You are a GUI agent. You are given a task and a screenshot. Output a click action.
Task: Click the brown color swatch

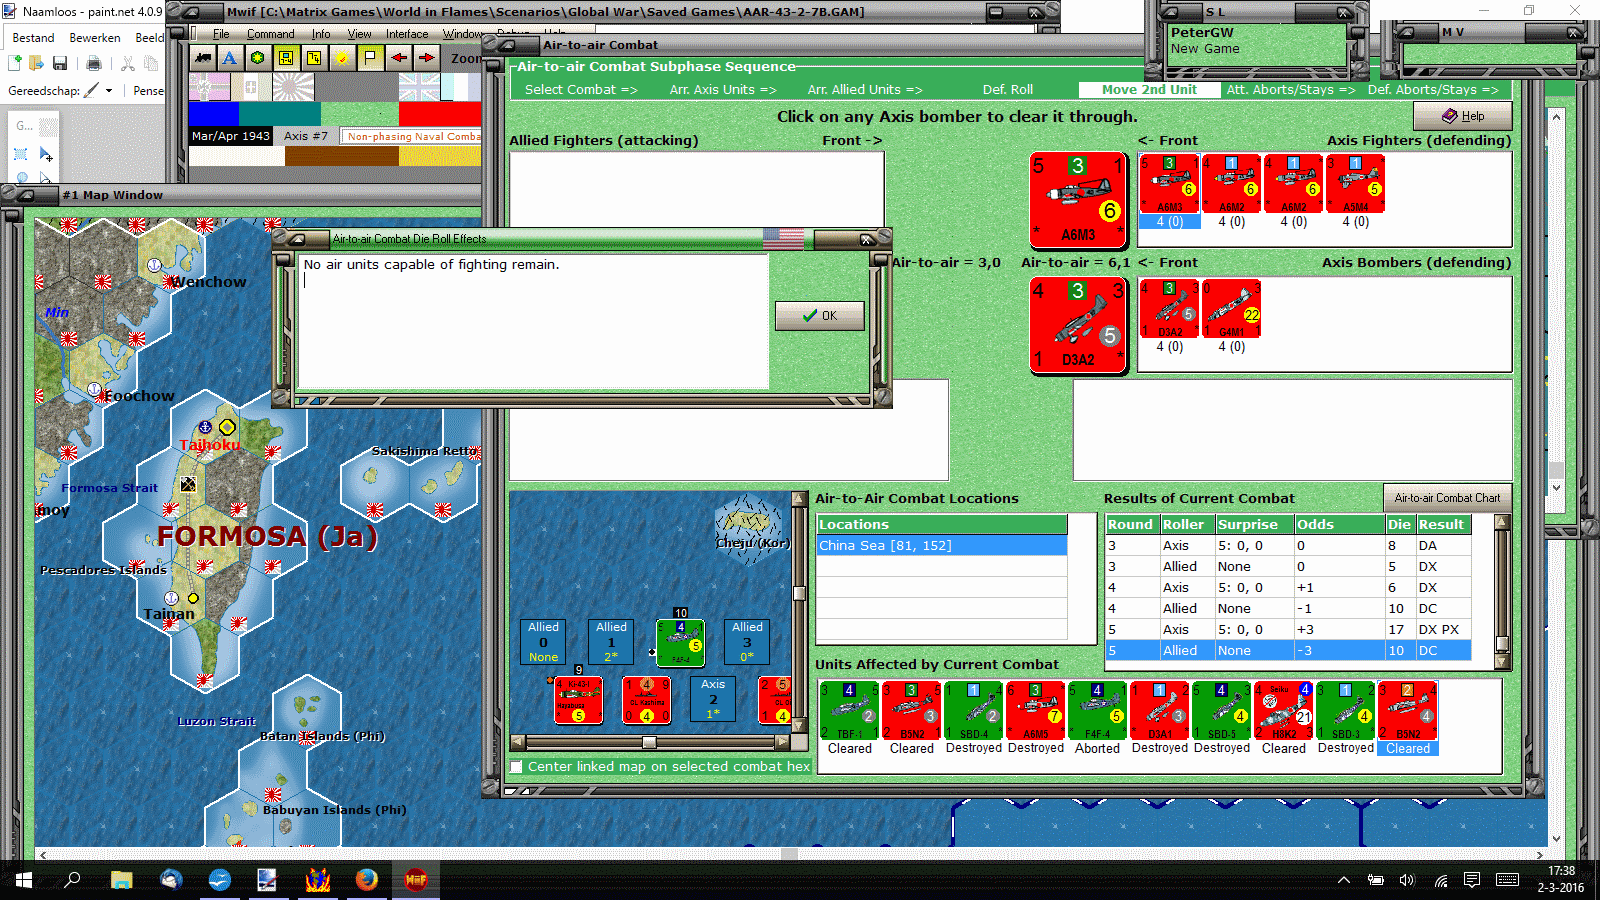pyautogui.click(x=342, y=156)
